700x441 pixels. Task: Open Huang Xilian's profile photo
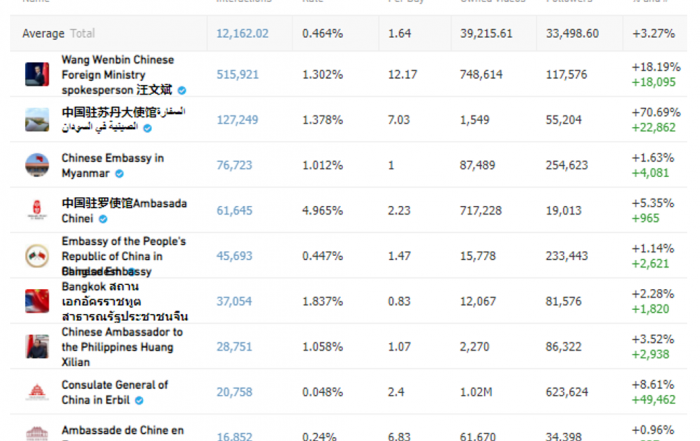[37, 347]
